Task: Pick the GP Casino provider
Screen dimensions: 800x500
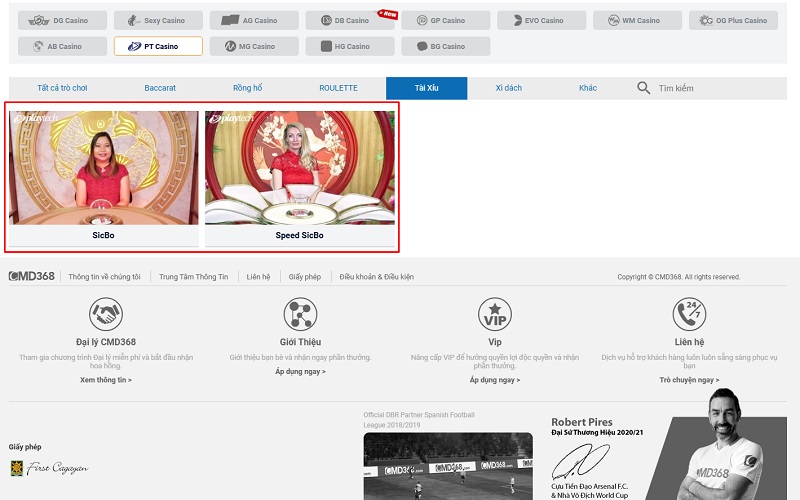Action: coord(446,20)
